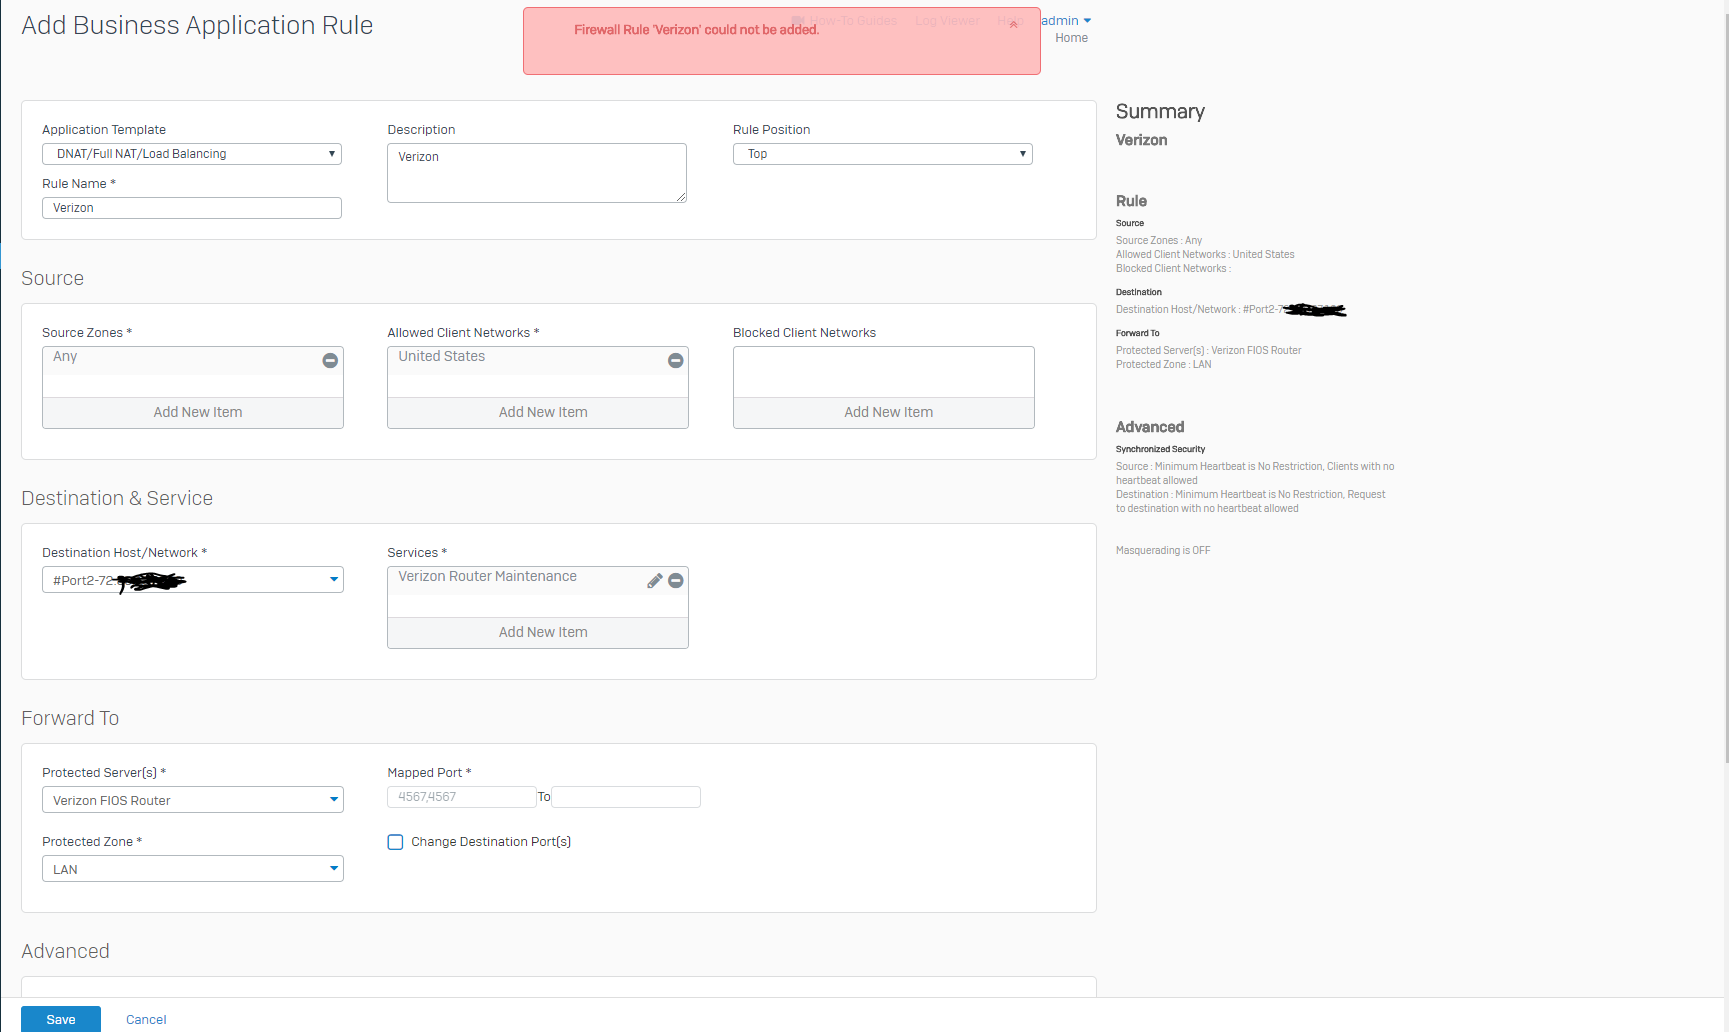Open the Rule Position dropdown
The height and width of the screenshot is (1032, 1729).
(883, 154)
